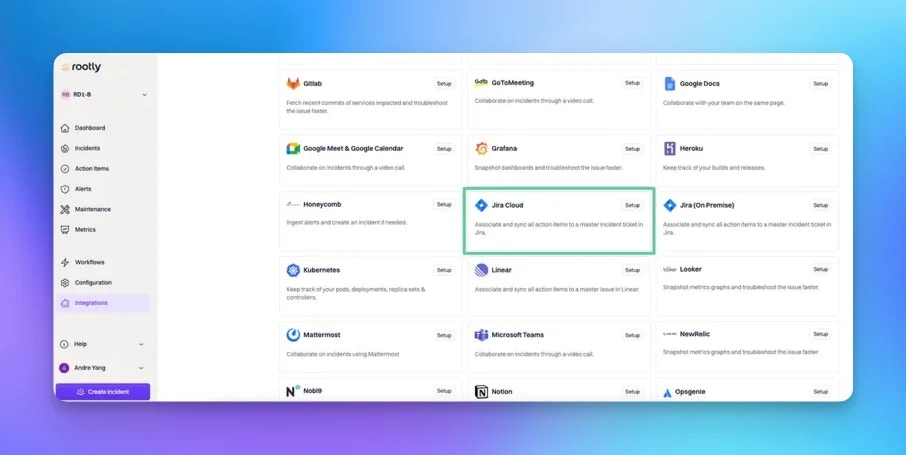Image resolution: width=906 pixels, height=455 pixels.
Task: Click the Configuration gear icon
Action: click(x=65, y=283)
